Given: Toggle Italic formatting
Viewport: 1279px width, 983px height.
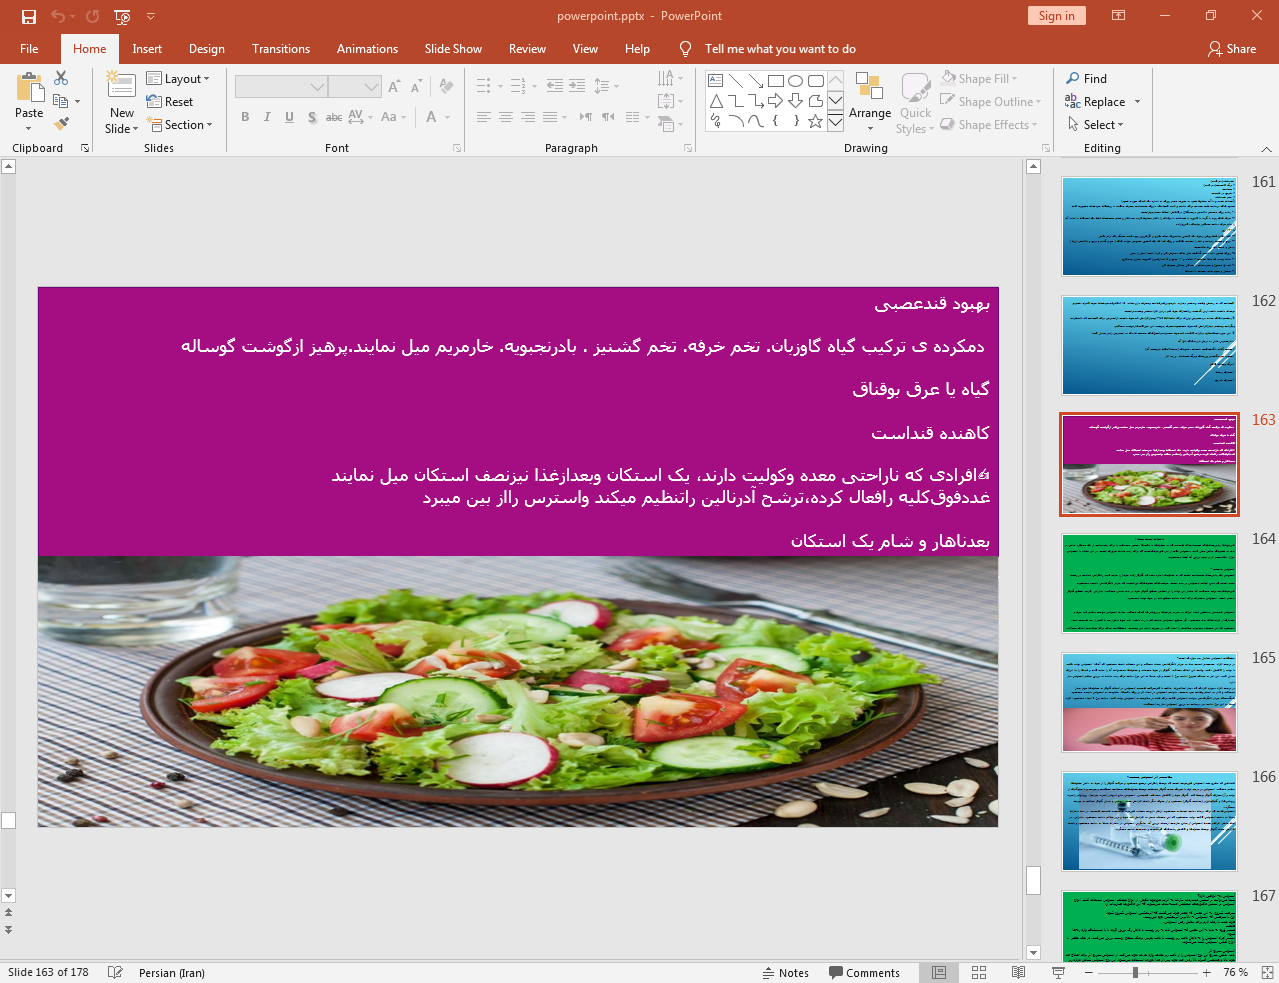Looking at the screenshot, I should coord(267,117).
